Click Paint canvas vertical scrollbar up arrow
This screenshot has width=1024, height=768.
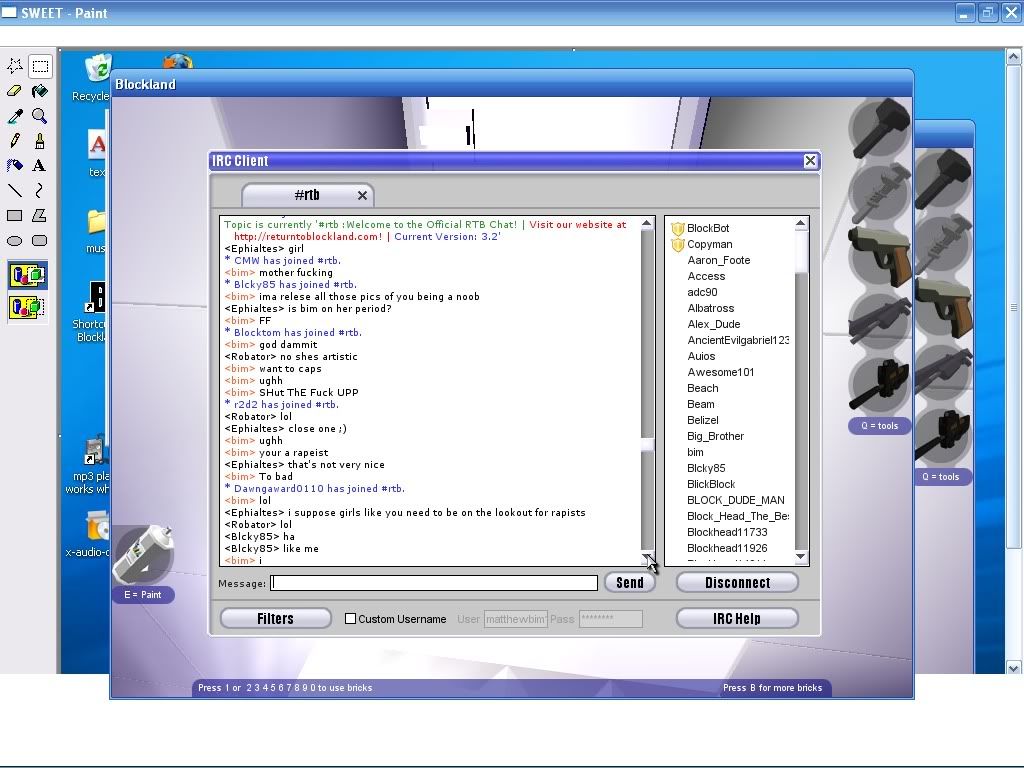tap(1014, 56)
